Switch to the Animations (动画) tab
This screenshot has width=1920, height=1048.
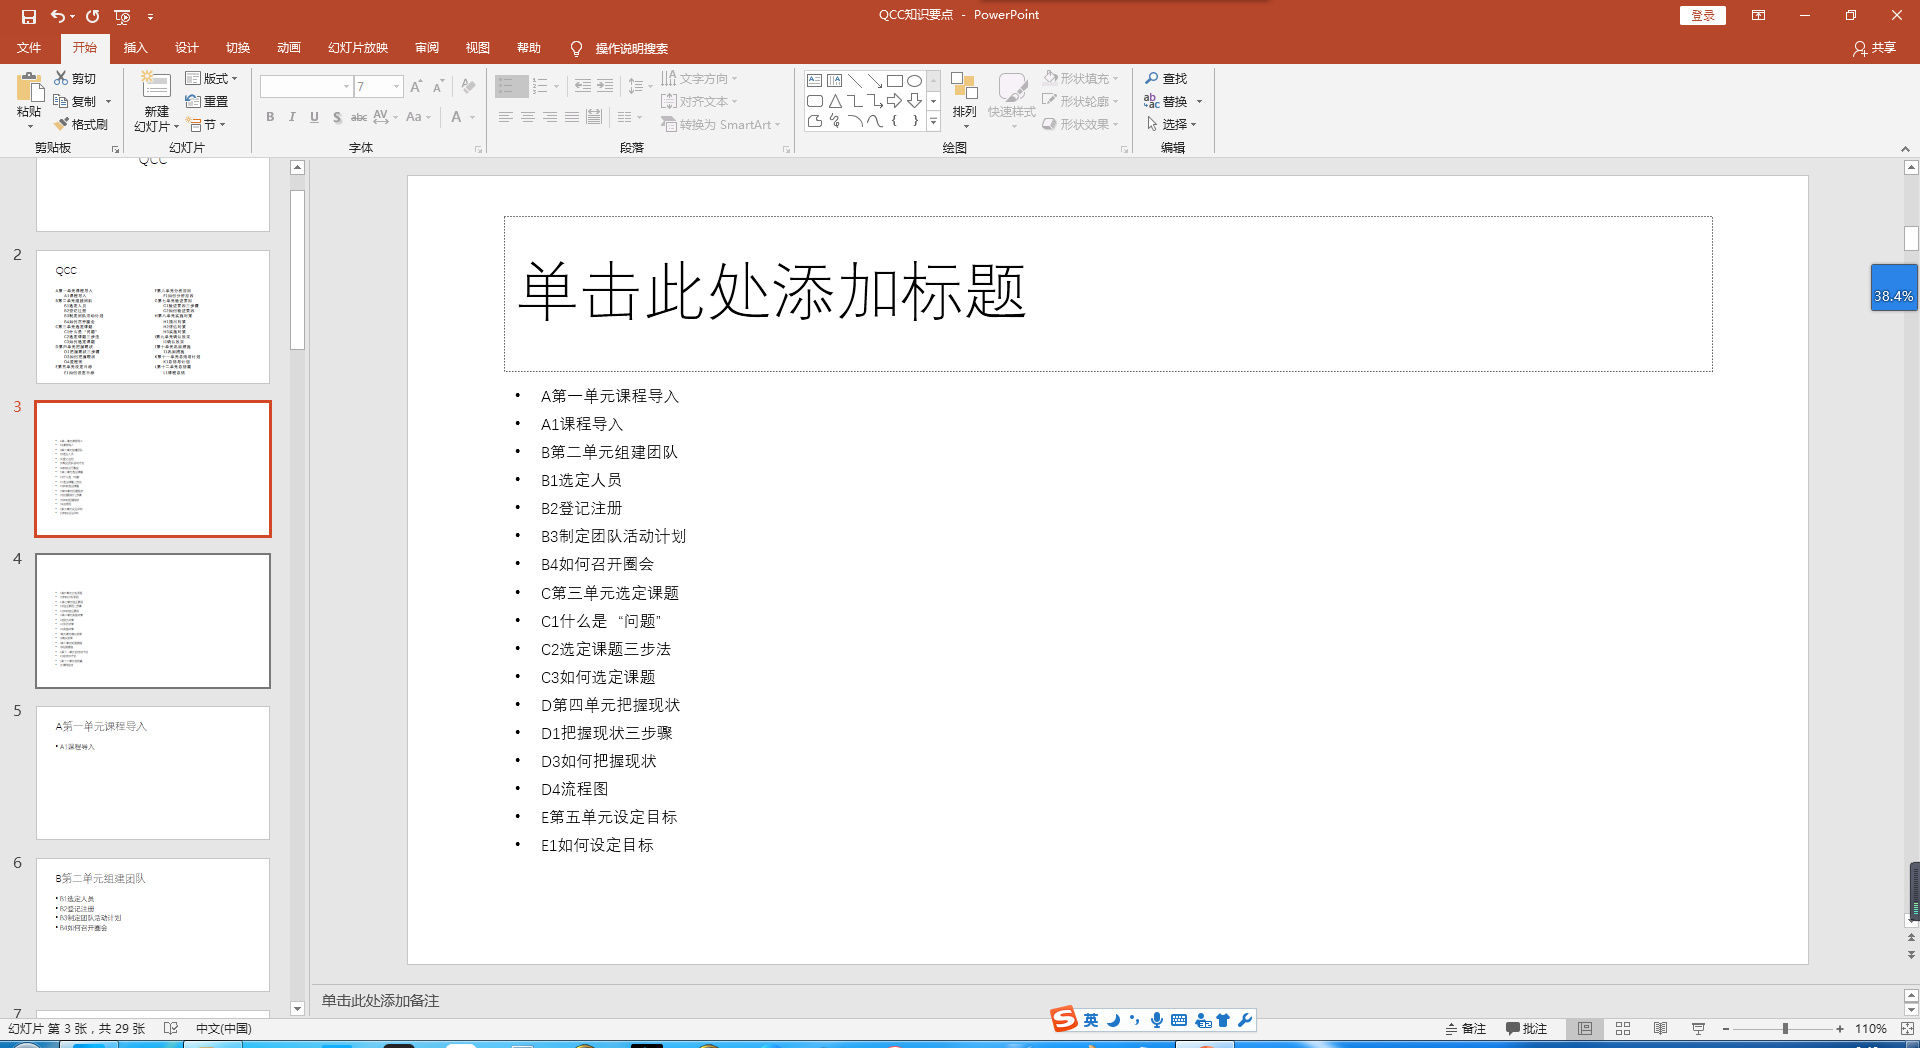tap(288, 47)
